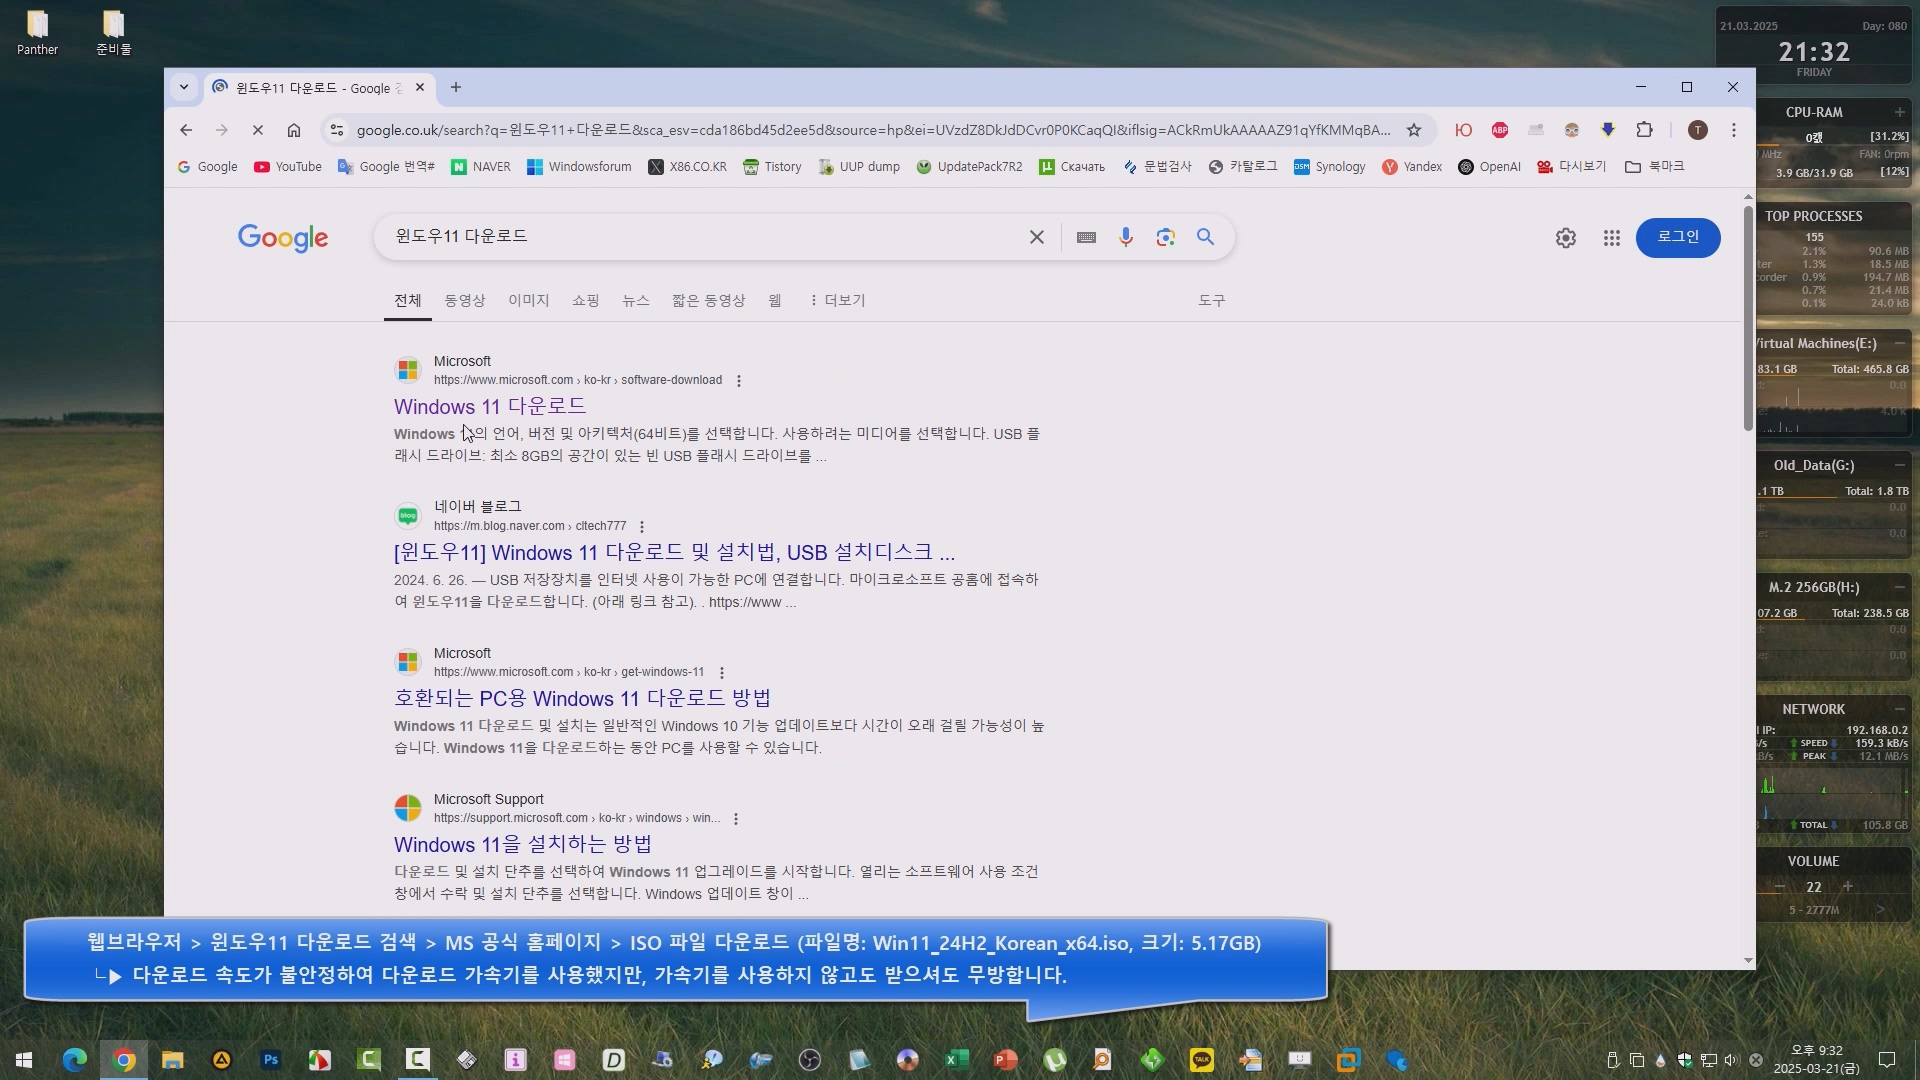
Task: Open the Chrome home page button
Action: pyautogui.click(x=293, y=130)
